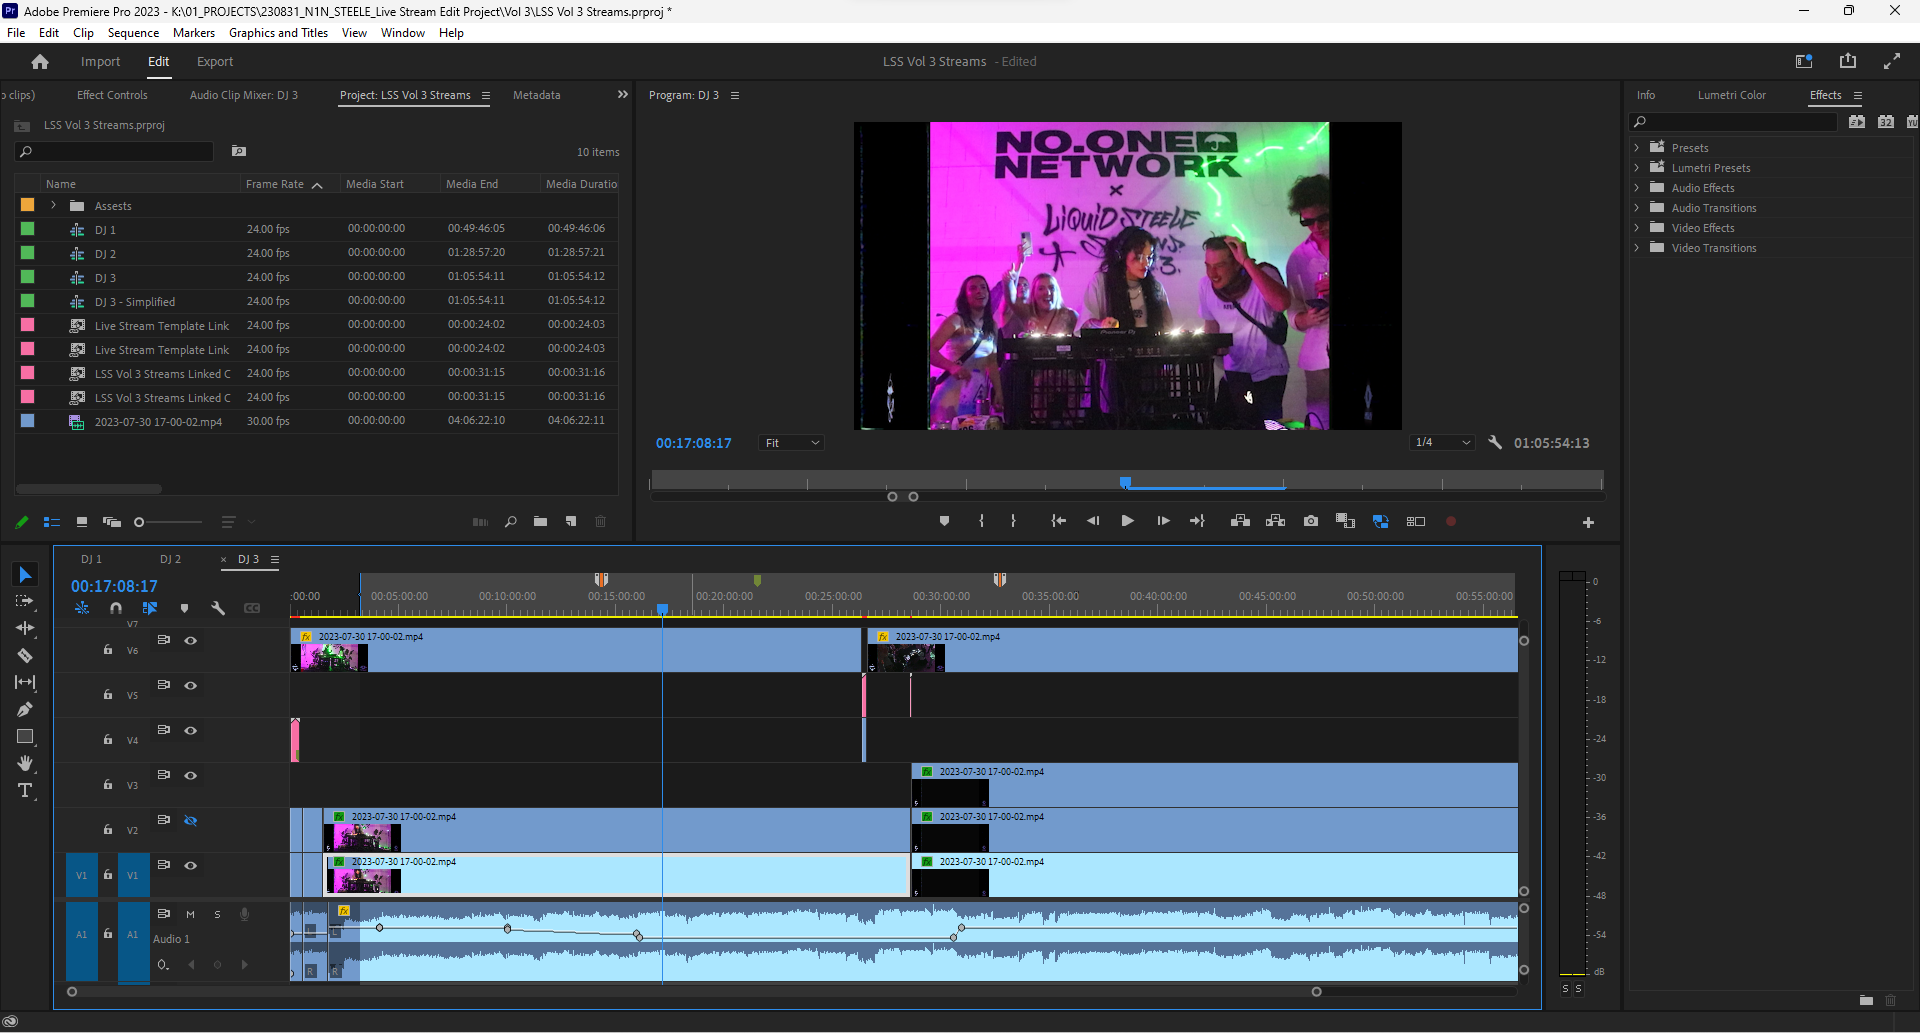Expand the Lumetri Presets folder

[1637, 167]
